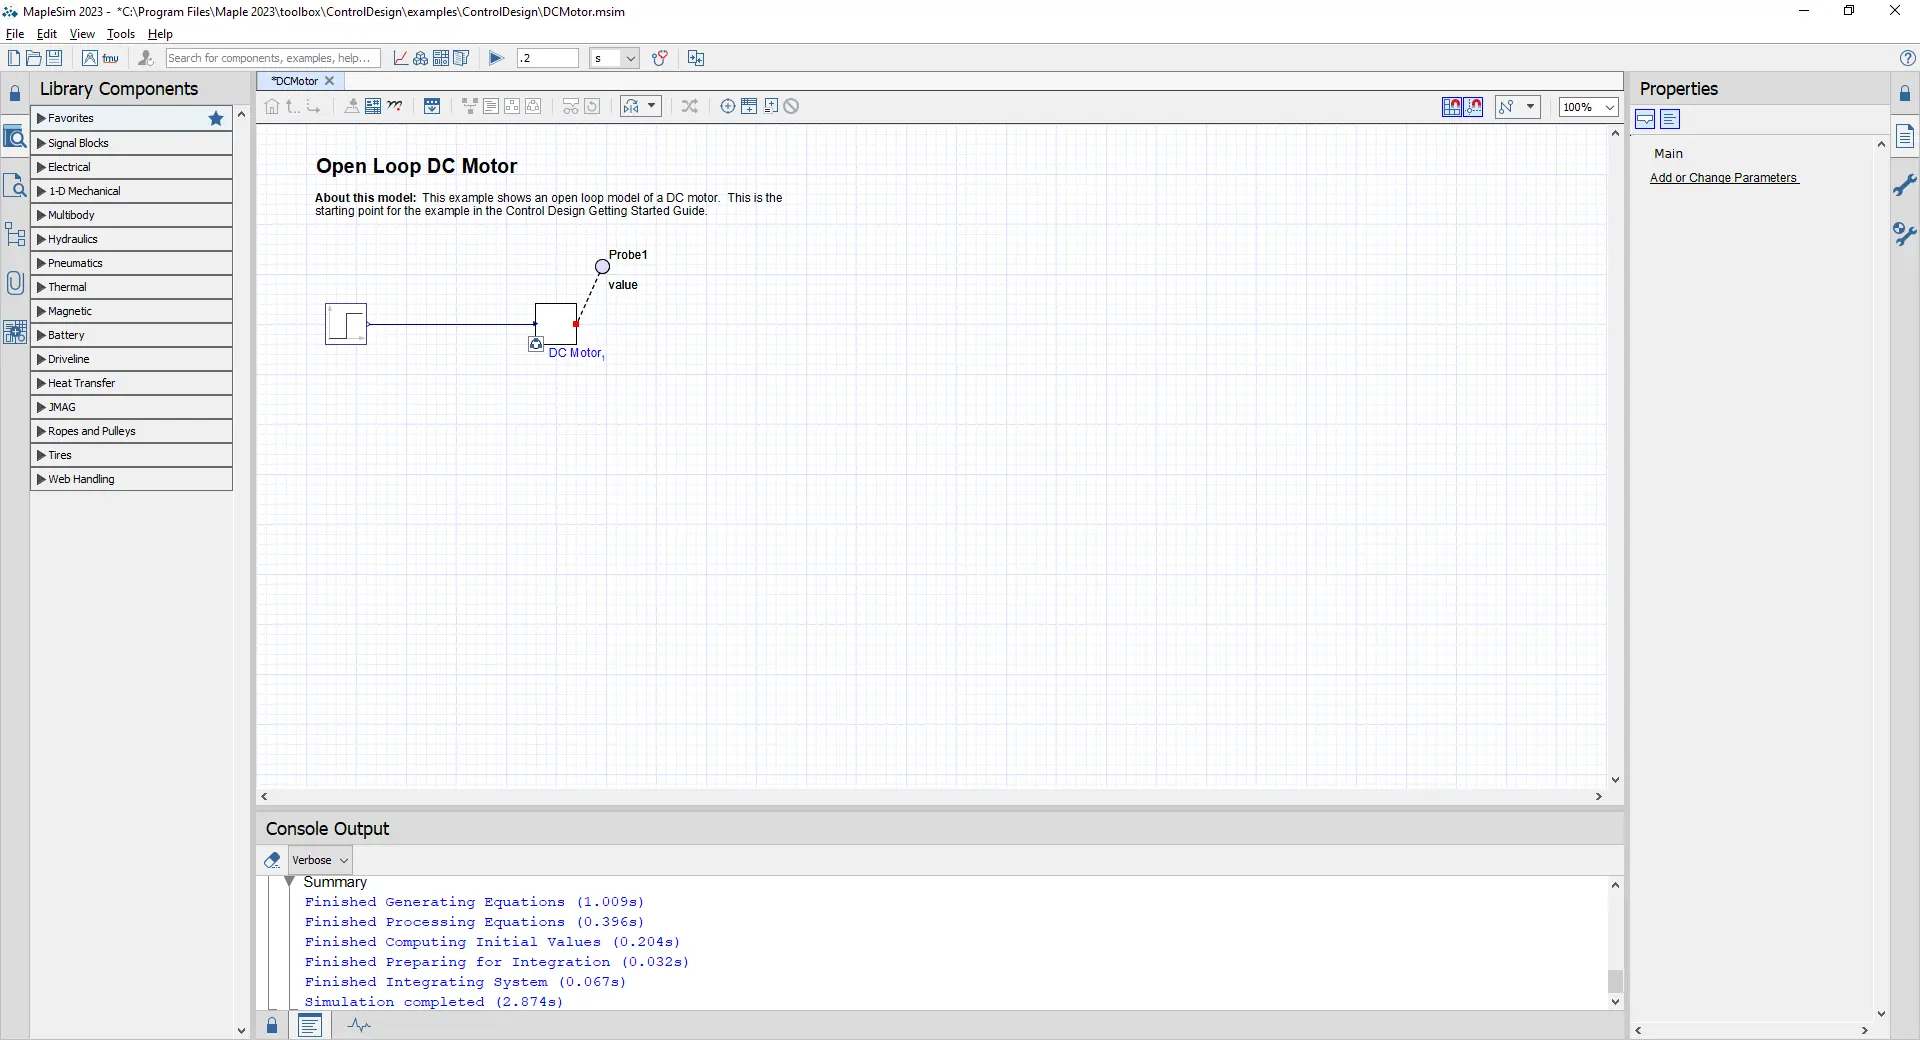Click the simulation duration field

click(x=547, y=58)
